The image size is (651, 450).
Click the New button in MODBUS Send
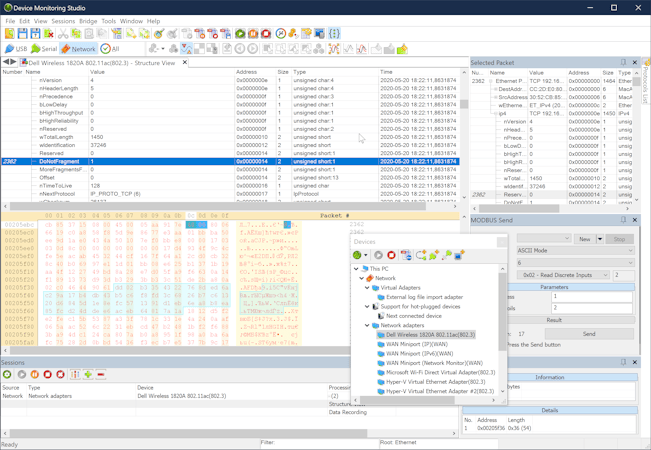(x=584, y=239)
